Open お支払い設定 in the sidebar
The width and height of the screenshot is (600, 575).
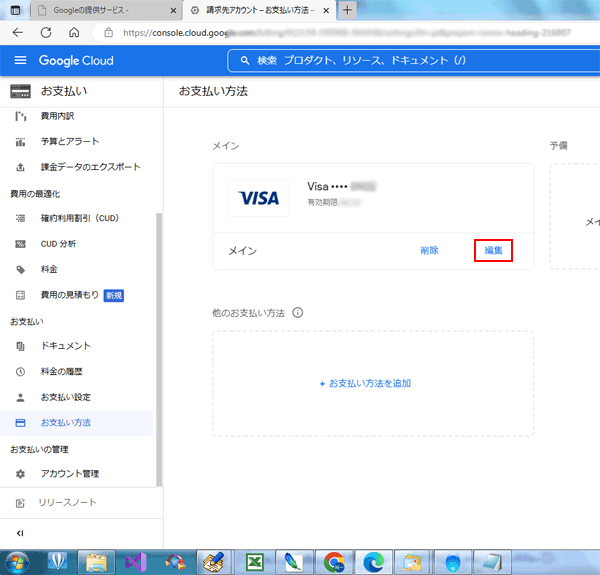click(66, 397)
